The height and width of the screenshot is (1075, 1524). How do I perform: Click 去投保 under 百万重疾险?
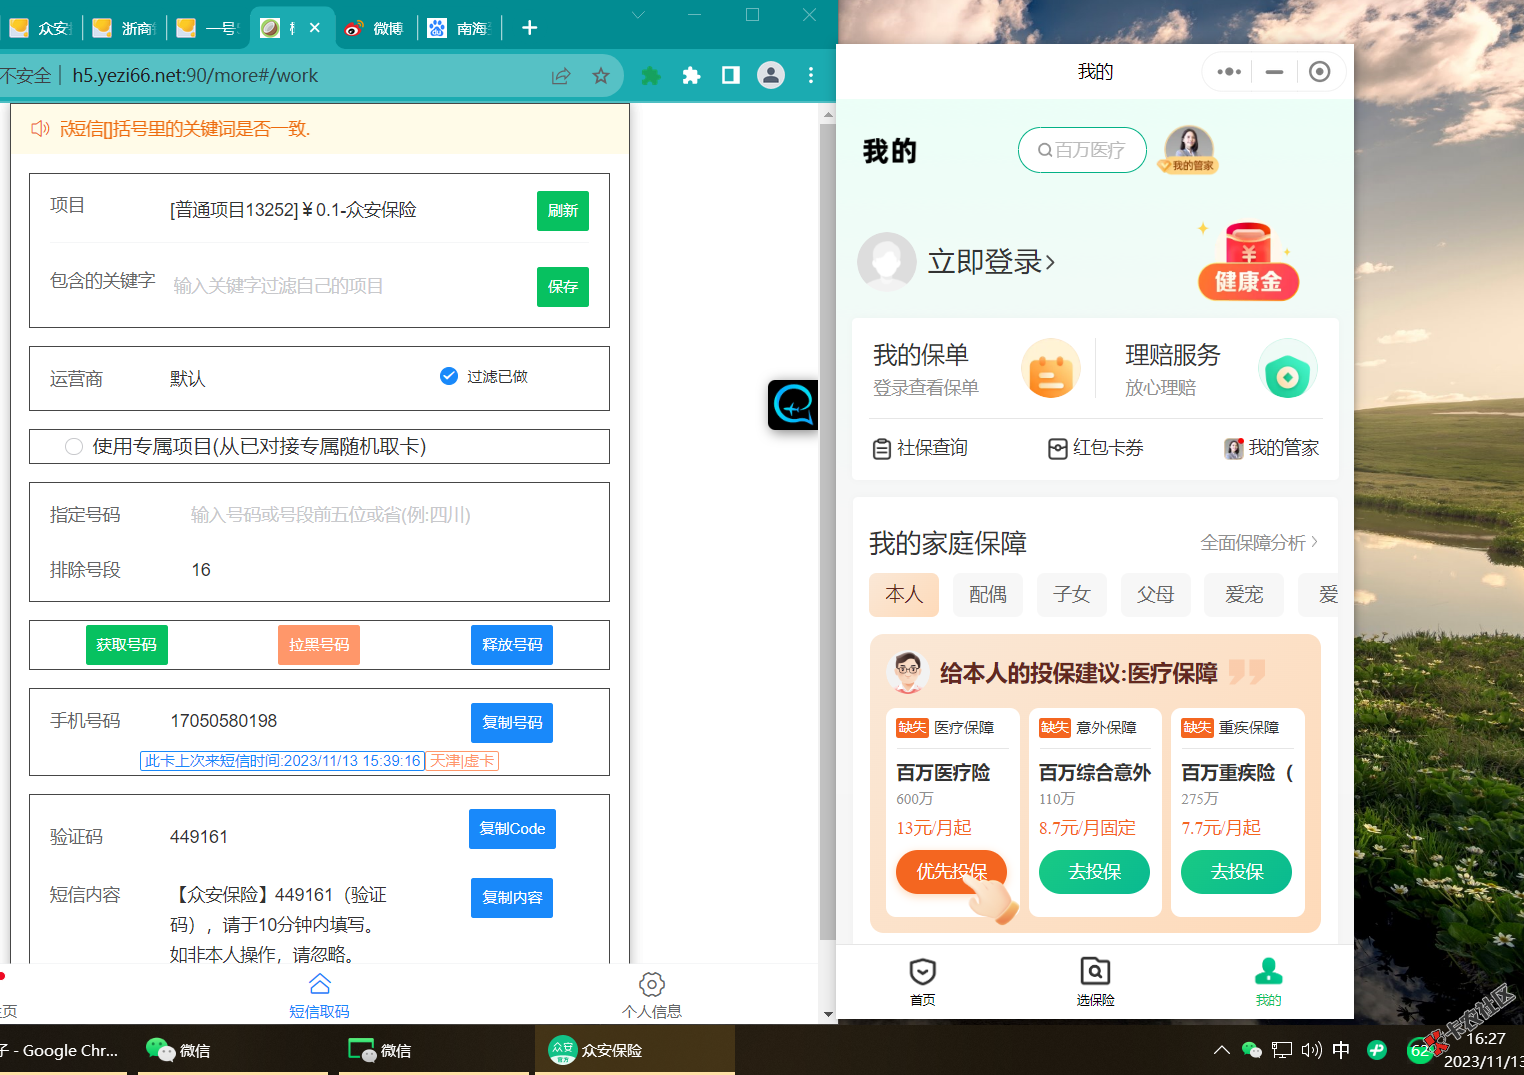(1237, 872)
